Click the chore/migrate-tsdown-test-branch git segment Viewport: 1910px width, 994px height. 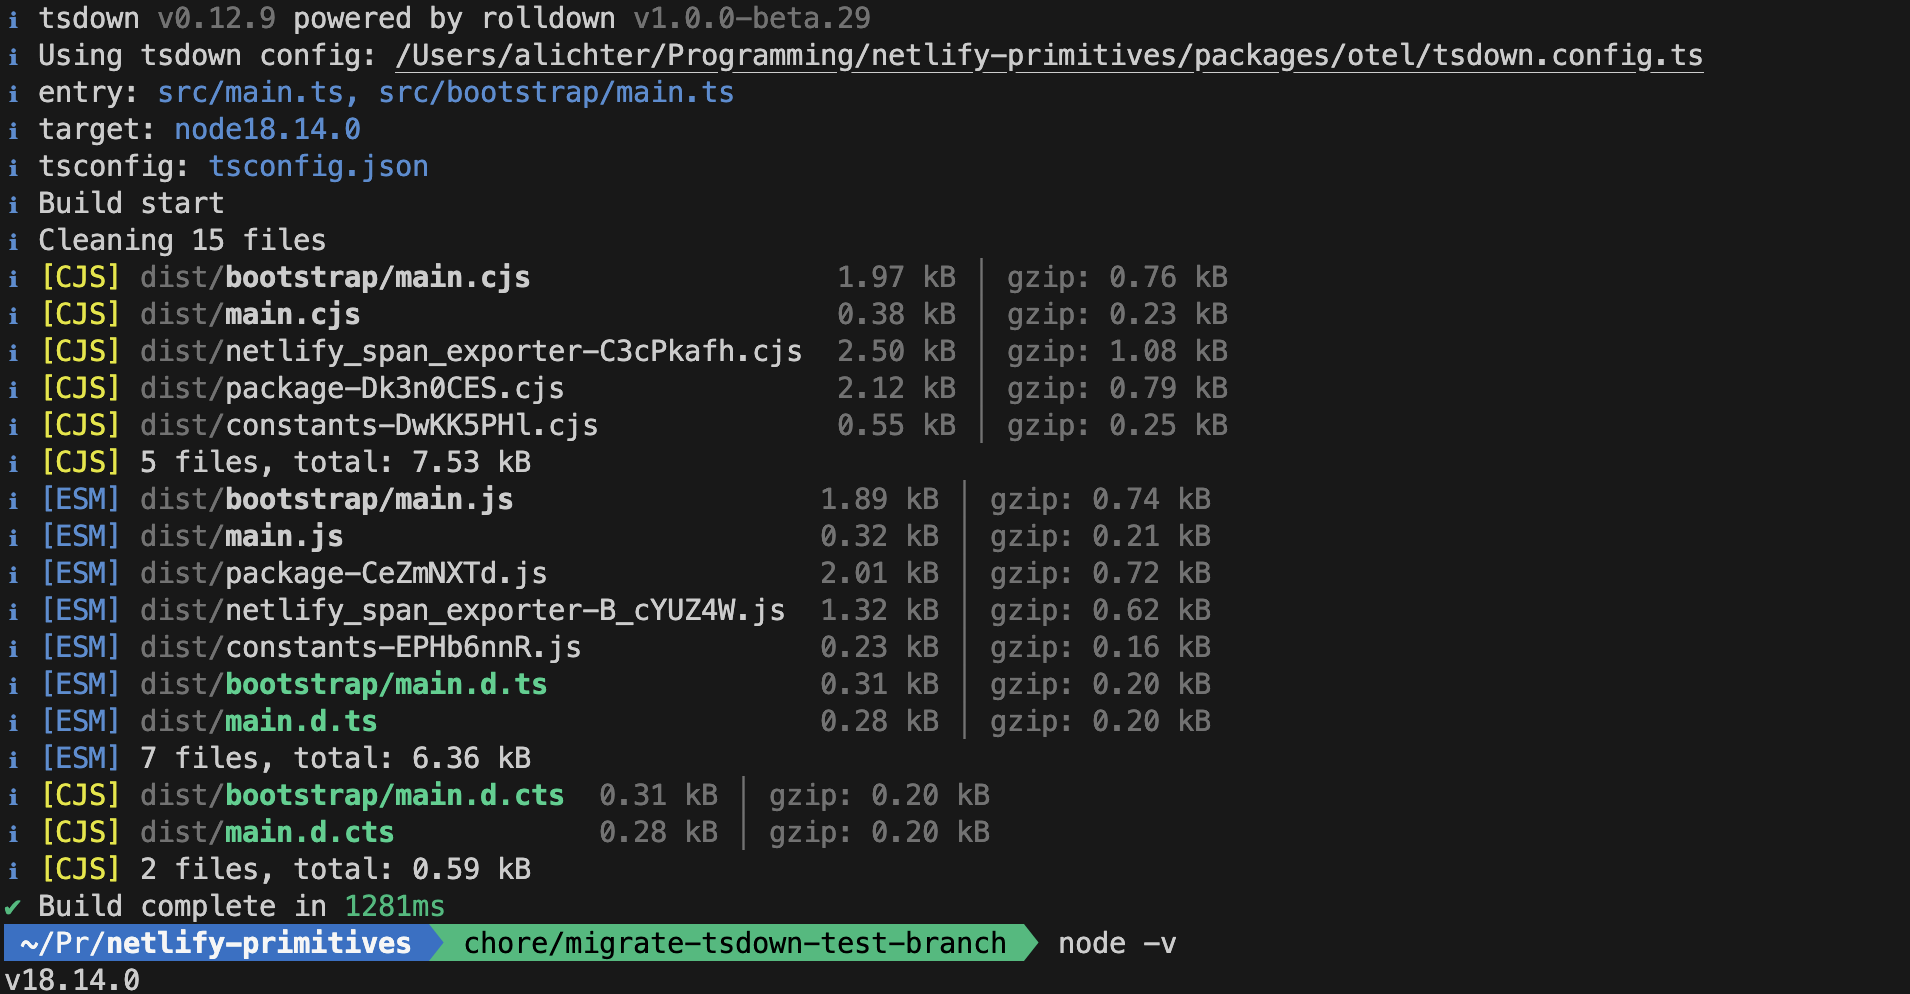tap(734, 943)
